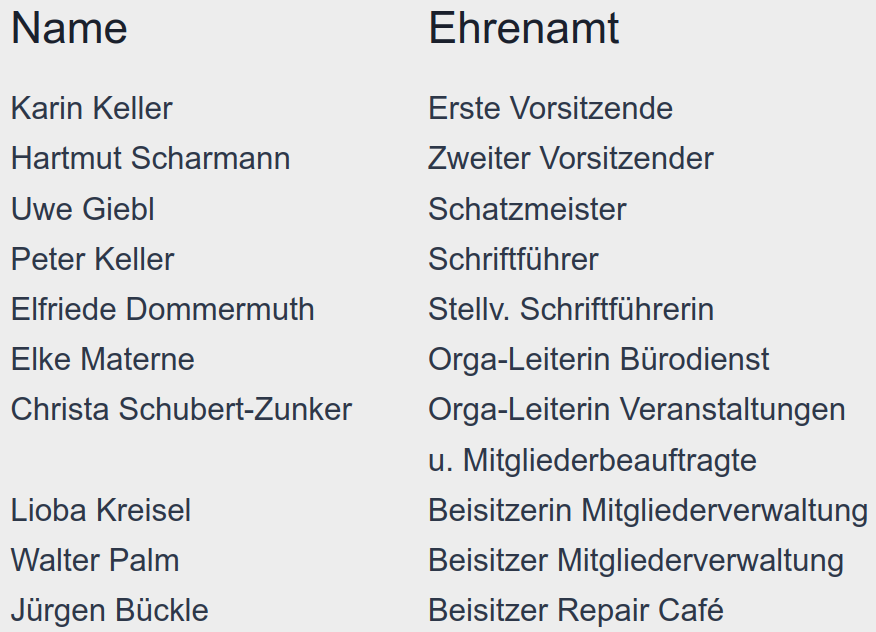
Task: Select the name Christa Schubert-Zunker
Action: click(181, 409)
